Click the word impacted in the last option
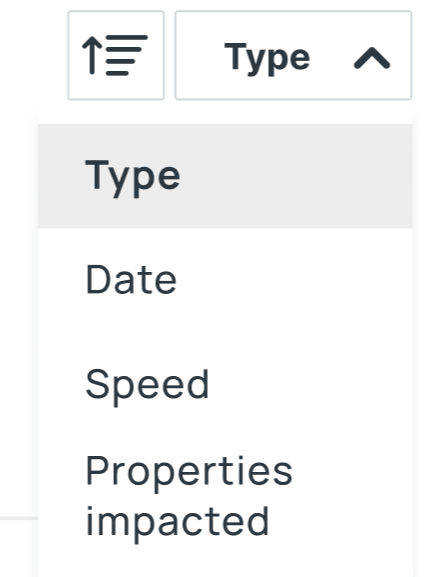 coord(177,522)
